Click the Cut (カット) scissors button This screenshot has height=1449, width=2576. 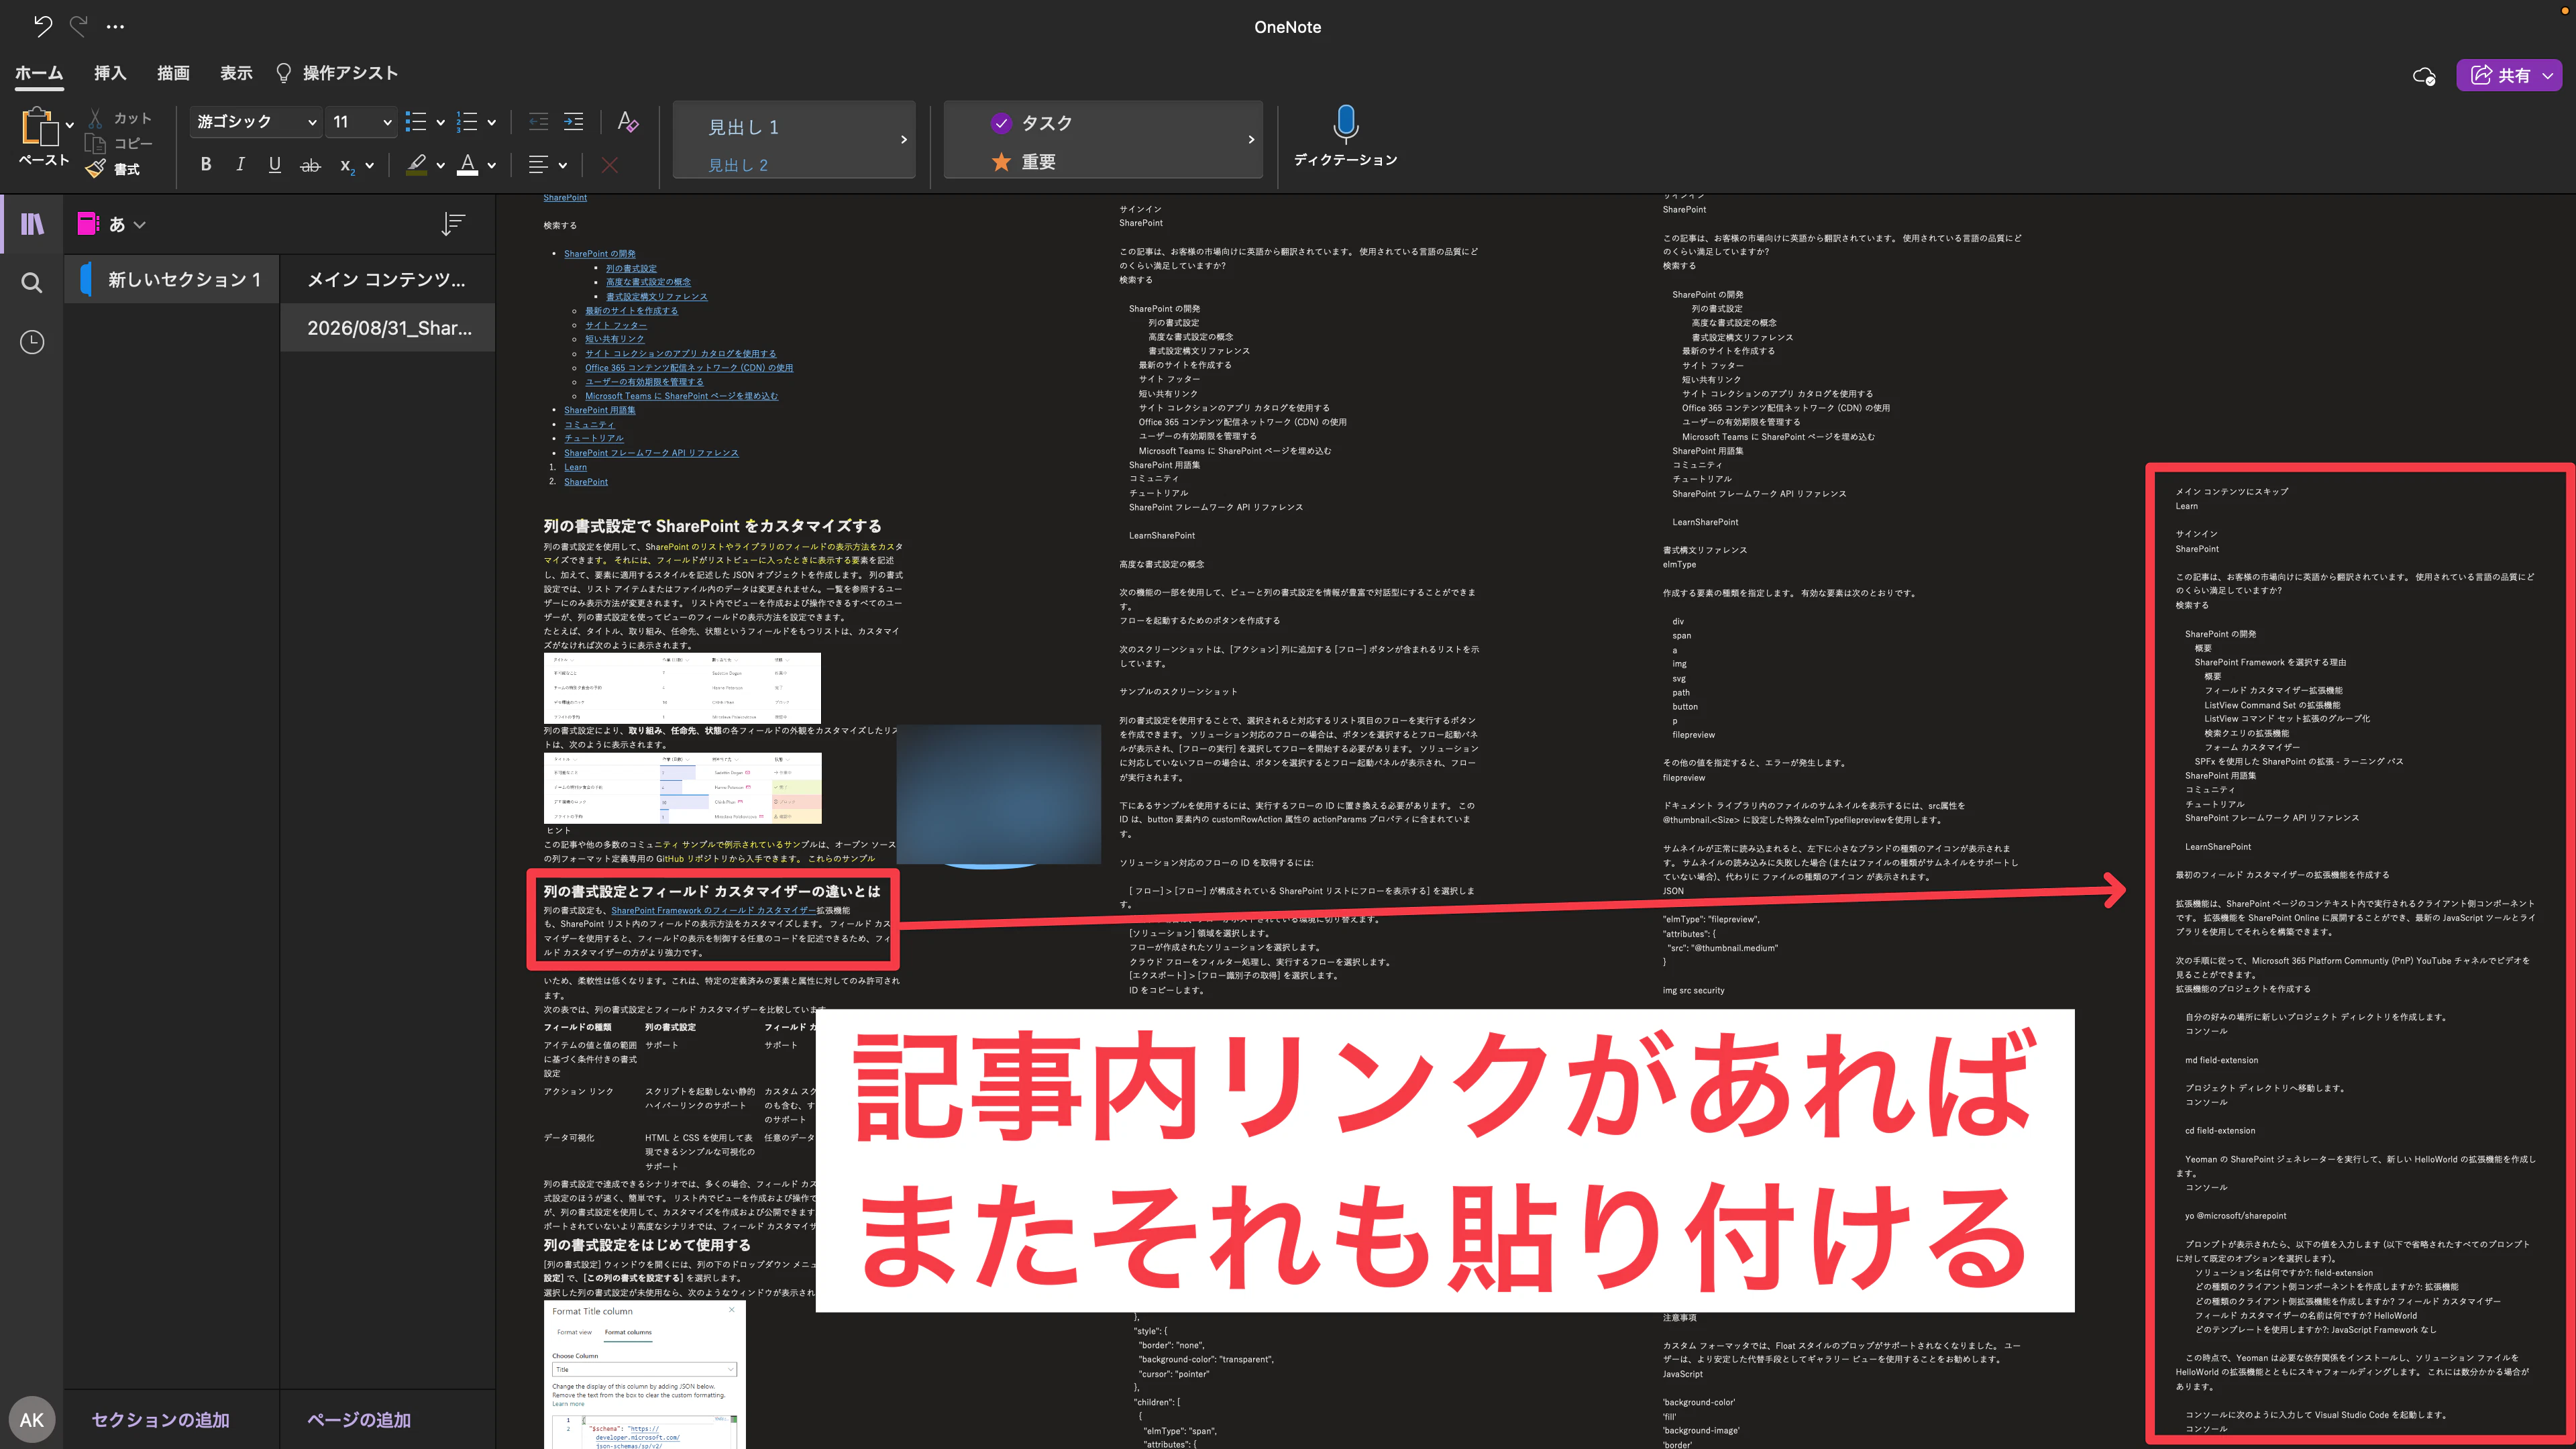click(x=119, y=118)
